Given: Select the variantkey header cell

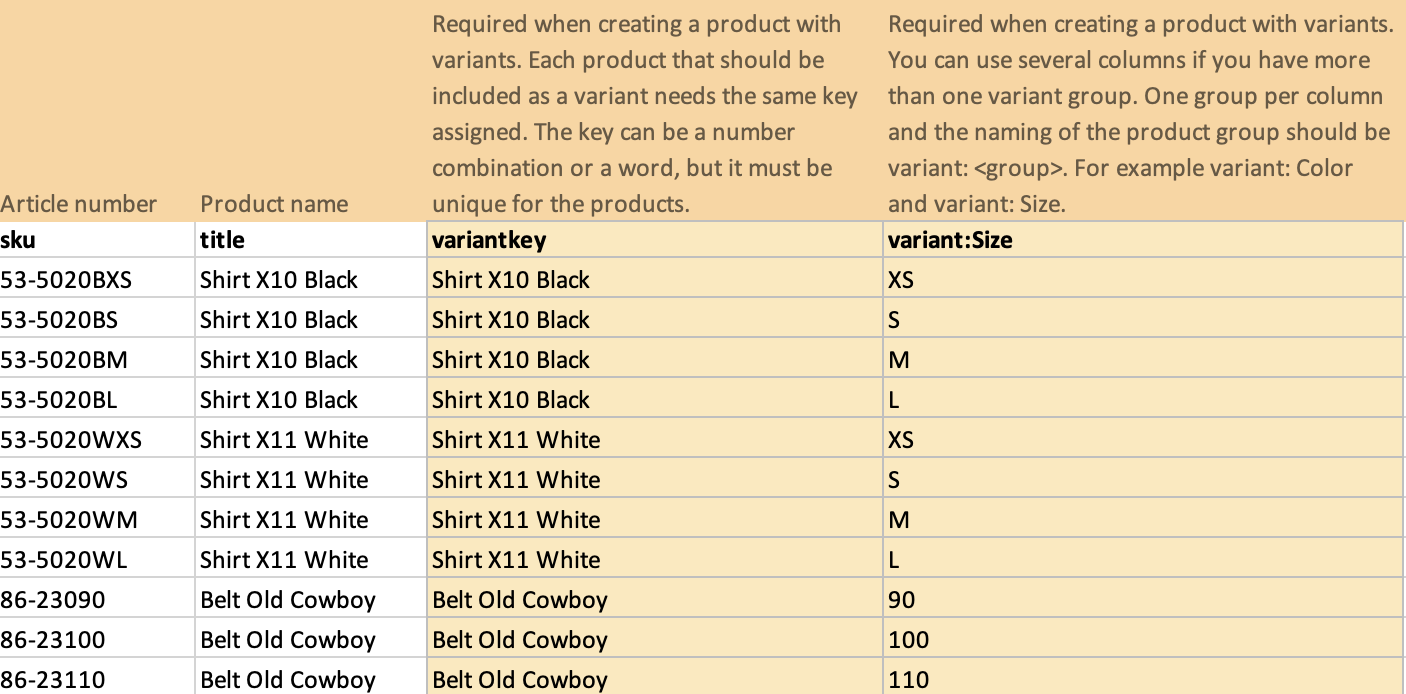Looking at the screenshot, I should tap(655, 240).
